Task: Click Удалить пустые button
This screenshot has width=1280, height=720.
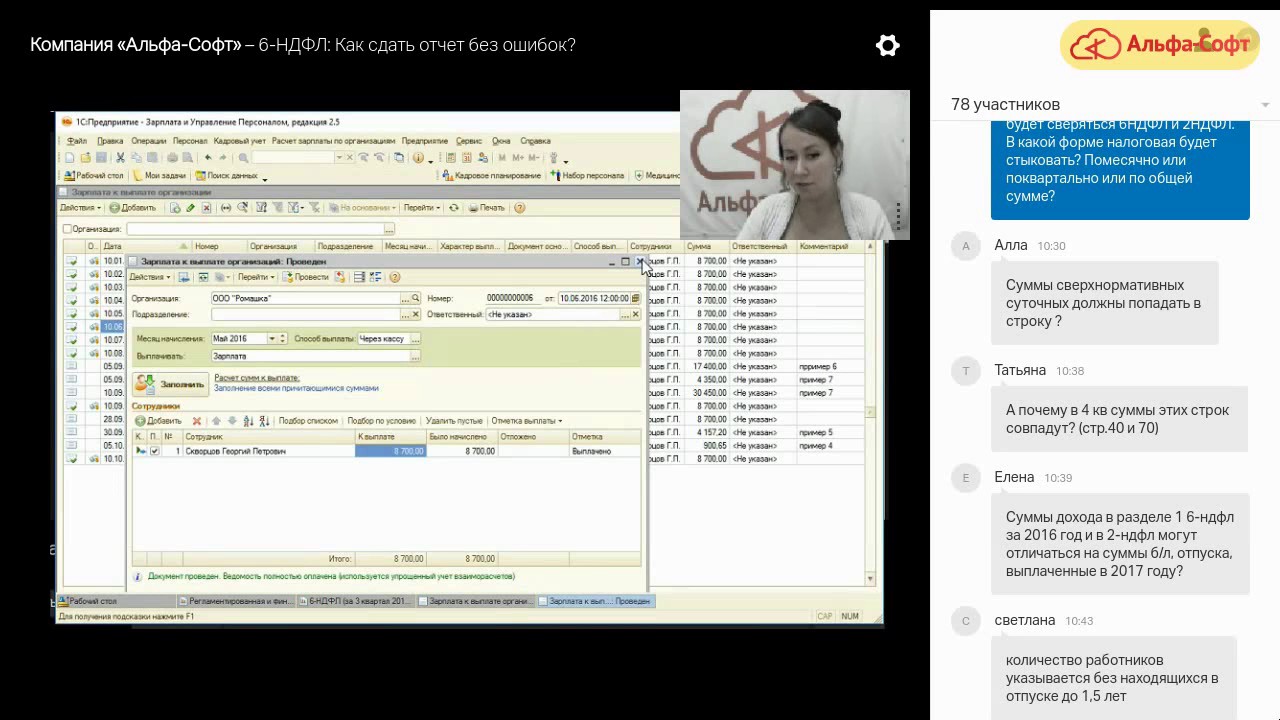Action: click(454, 421)
